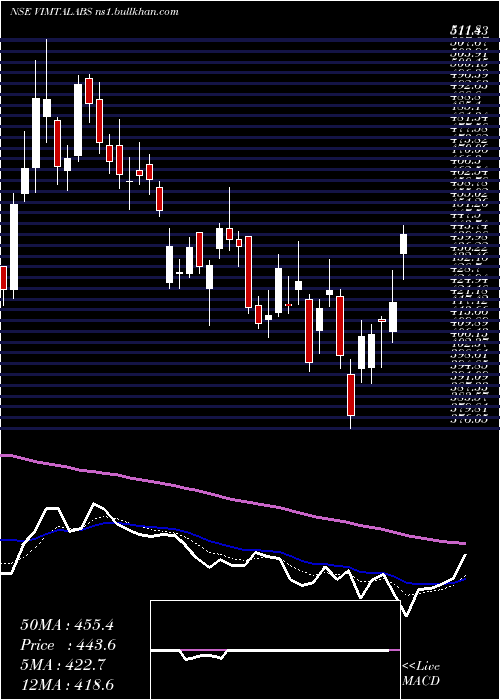The height and width of the screenshot is (700, 500).
Task: Click the <<Live MACD label
Action: tap(421, 674)
